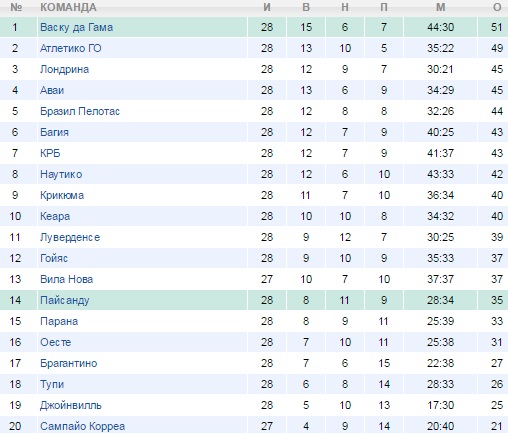Select the Брагантино team link

(x=68, y=363)
